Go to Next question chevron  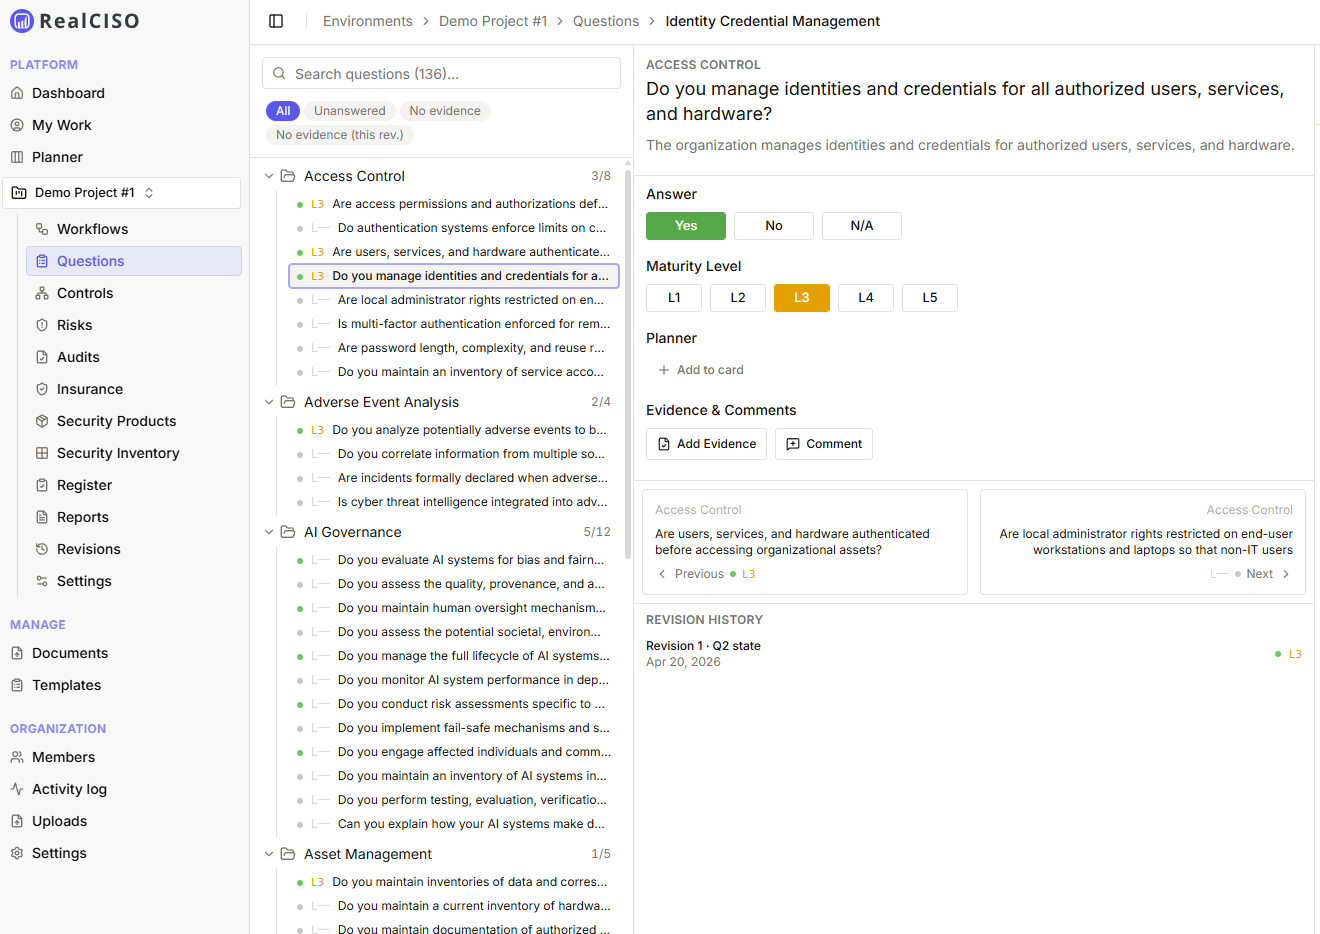click(x=1286, y=574)
